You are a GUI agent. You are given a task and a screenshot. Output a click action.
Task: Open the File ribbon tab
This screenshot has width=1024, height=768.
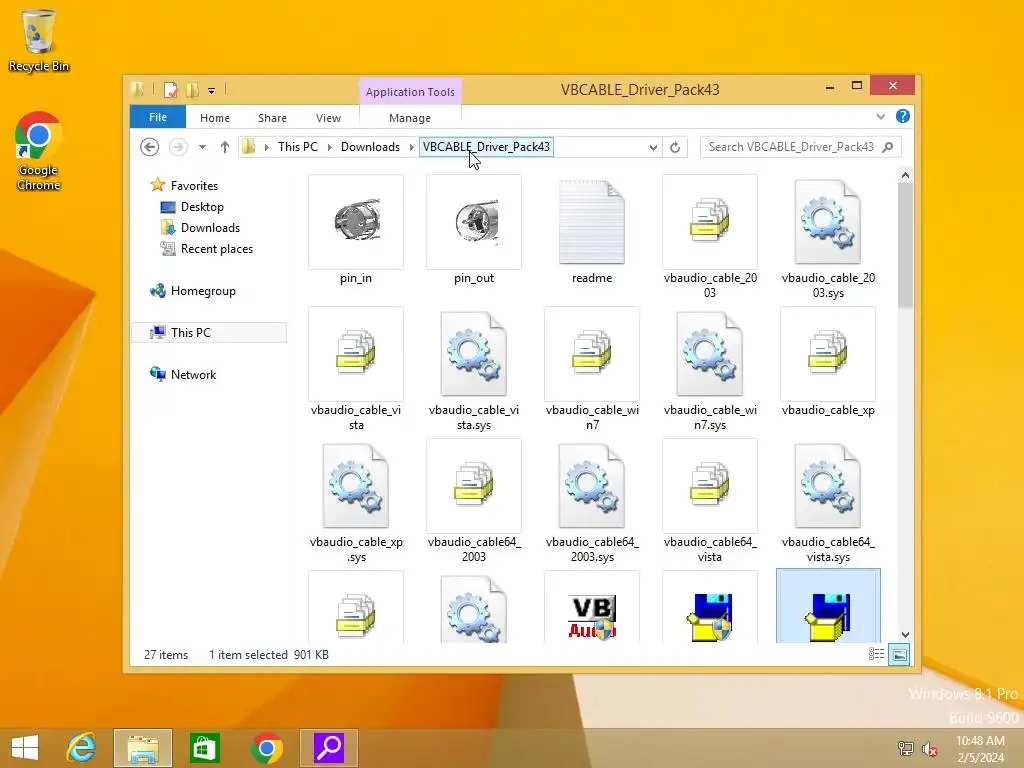click(x=157, y=118)
